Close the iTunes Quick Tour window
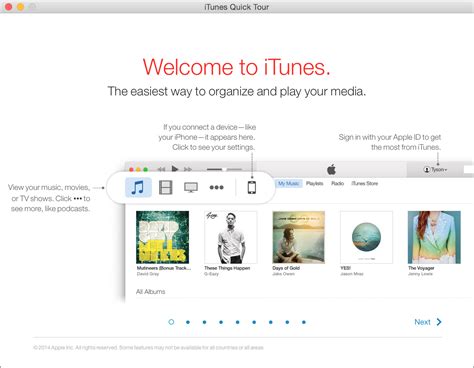Viewport: 474px width, 368px height. (x=9, y=7)
